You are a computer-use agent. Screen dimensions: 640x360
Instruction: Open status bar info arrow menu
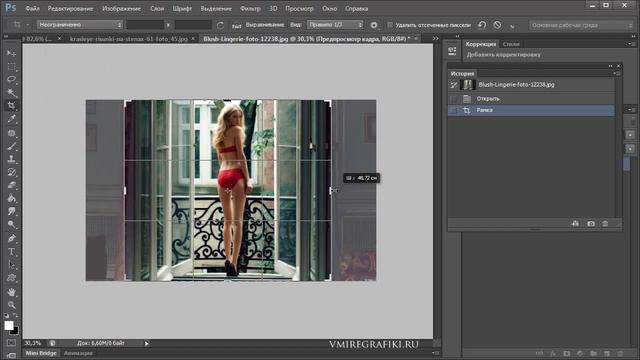(x=147, y=344)
